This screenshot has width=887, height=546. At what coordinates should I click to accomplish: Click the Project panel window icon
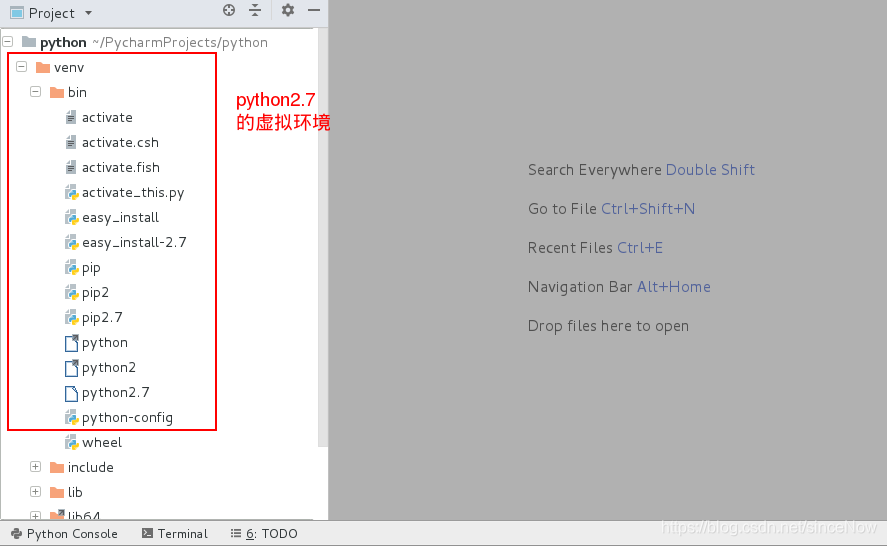[17, 12]
